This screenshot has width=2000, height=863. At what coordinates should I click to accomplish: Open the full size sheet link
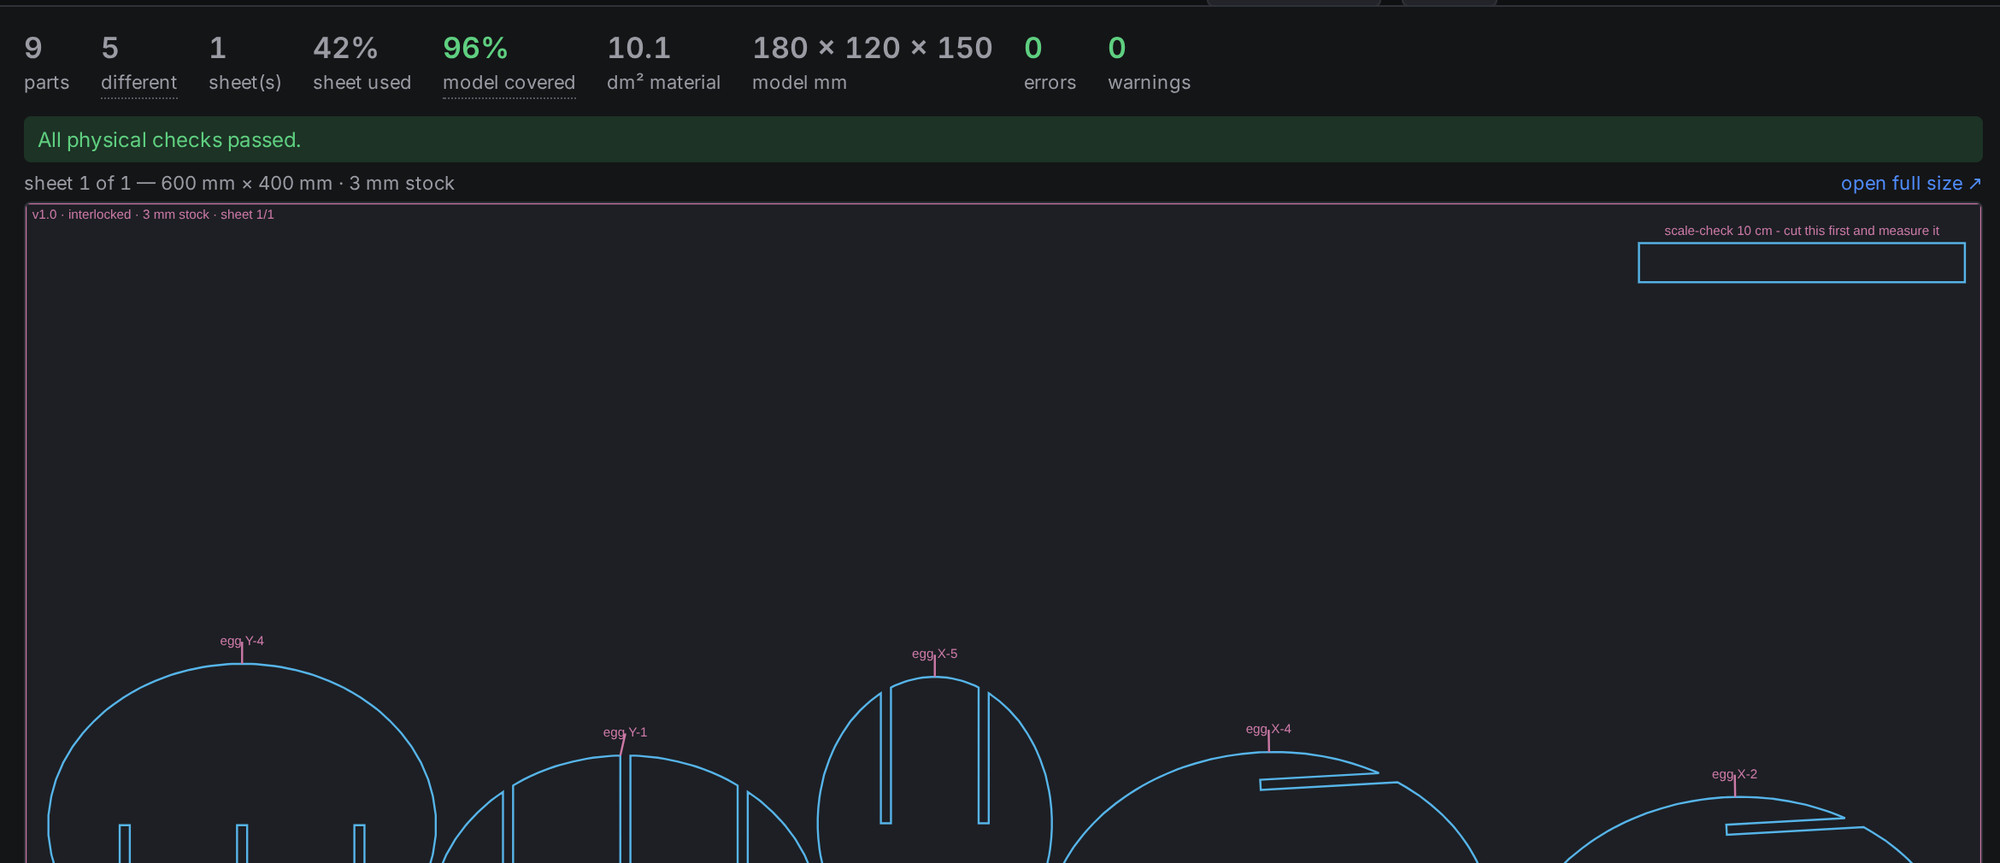(1911, 183)
